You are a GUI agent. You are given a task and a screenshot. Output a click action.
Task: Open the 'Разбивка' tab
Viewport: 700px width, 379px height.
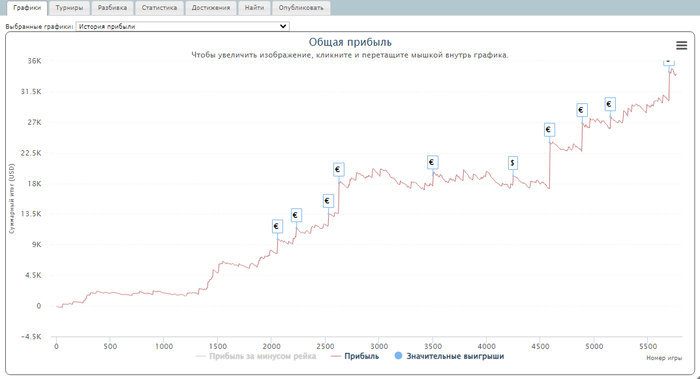coord(112,8)
